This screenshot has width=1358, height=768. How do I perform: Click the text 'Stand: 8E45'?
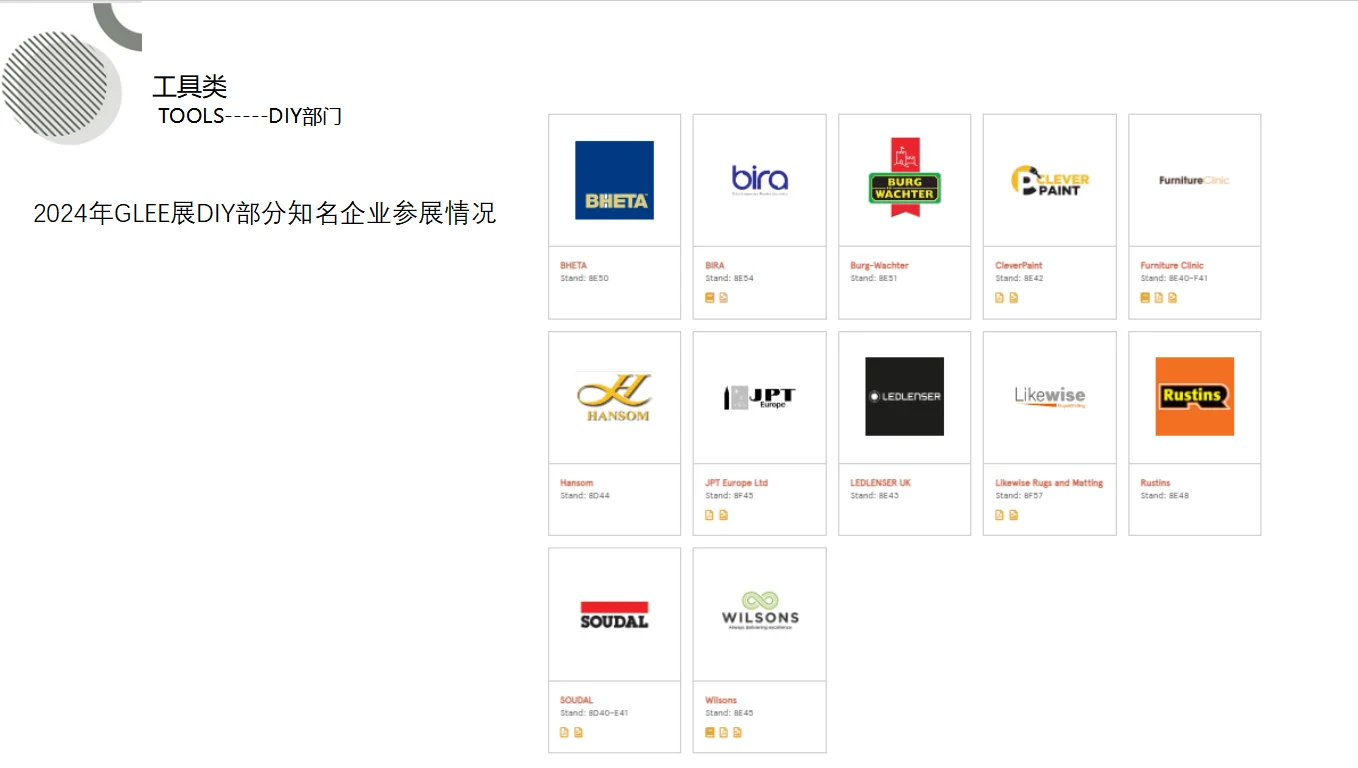point(729,713)
